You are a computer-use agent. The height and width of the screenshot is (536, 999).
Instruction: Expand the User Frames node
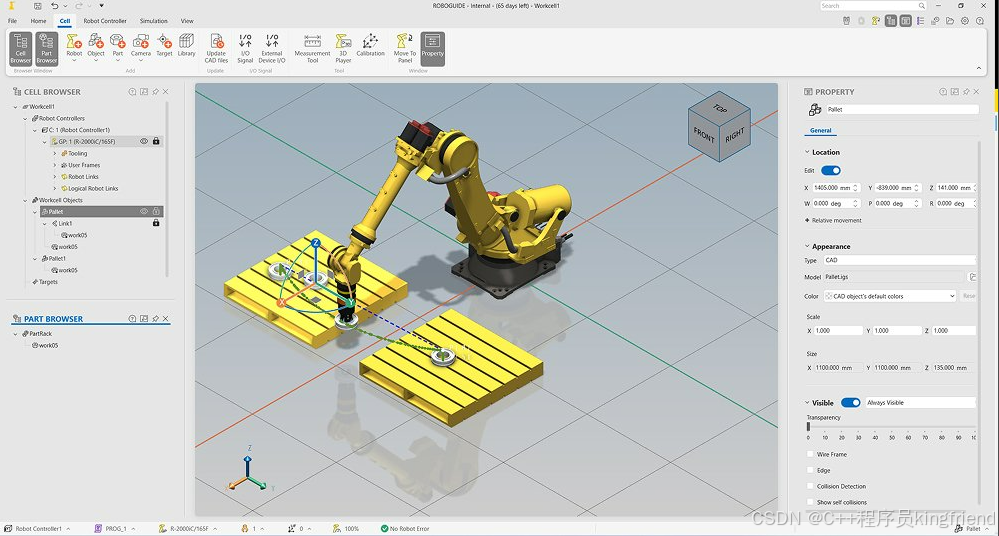point(55,165)
